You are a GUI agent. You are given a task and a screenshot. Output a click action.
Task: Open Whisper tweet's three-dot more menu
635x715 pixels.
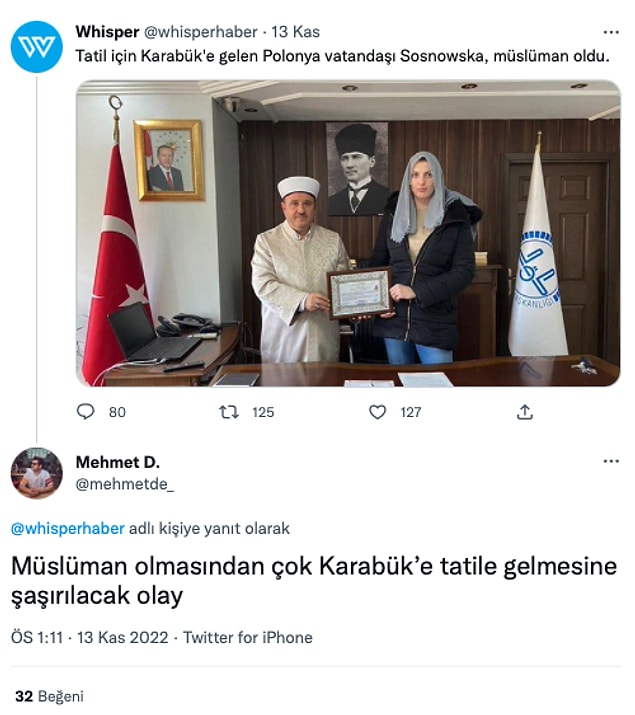click(611, 32)
